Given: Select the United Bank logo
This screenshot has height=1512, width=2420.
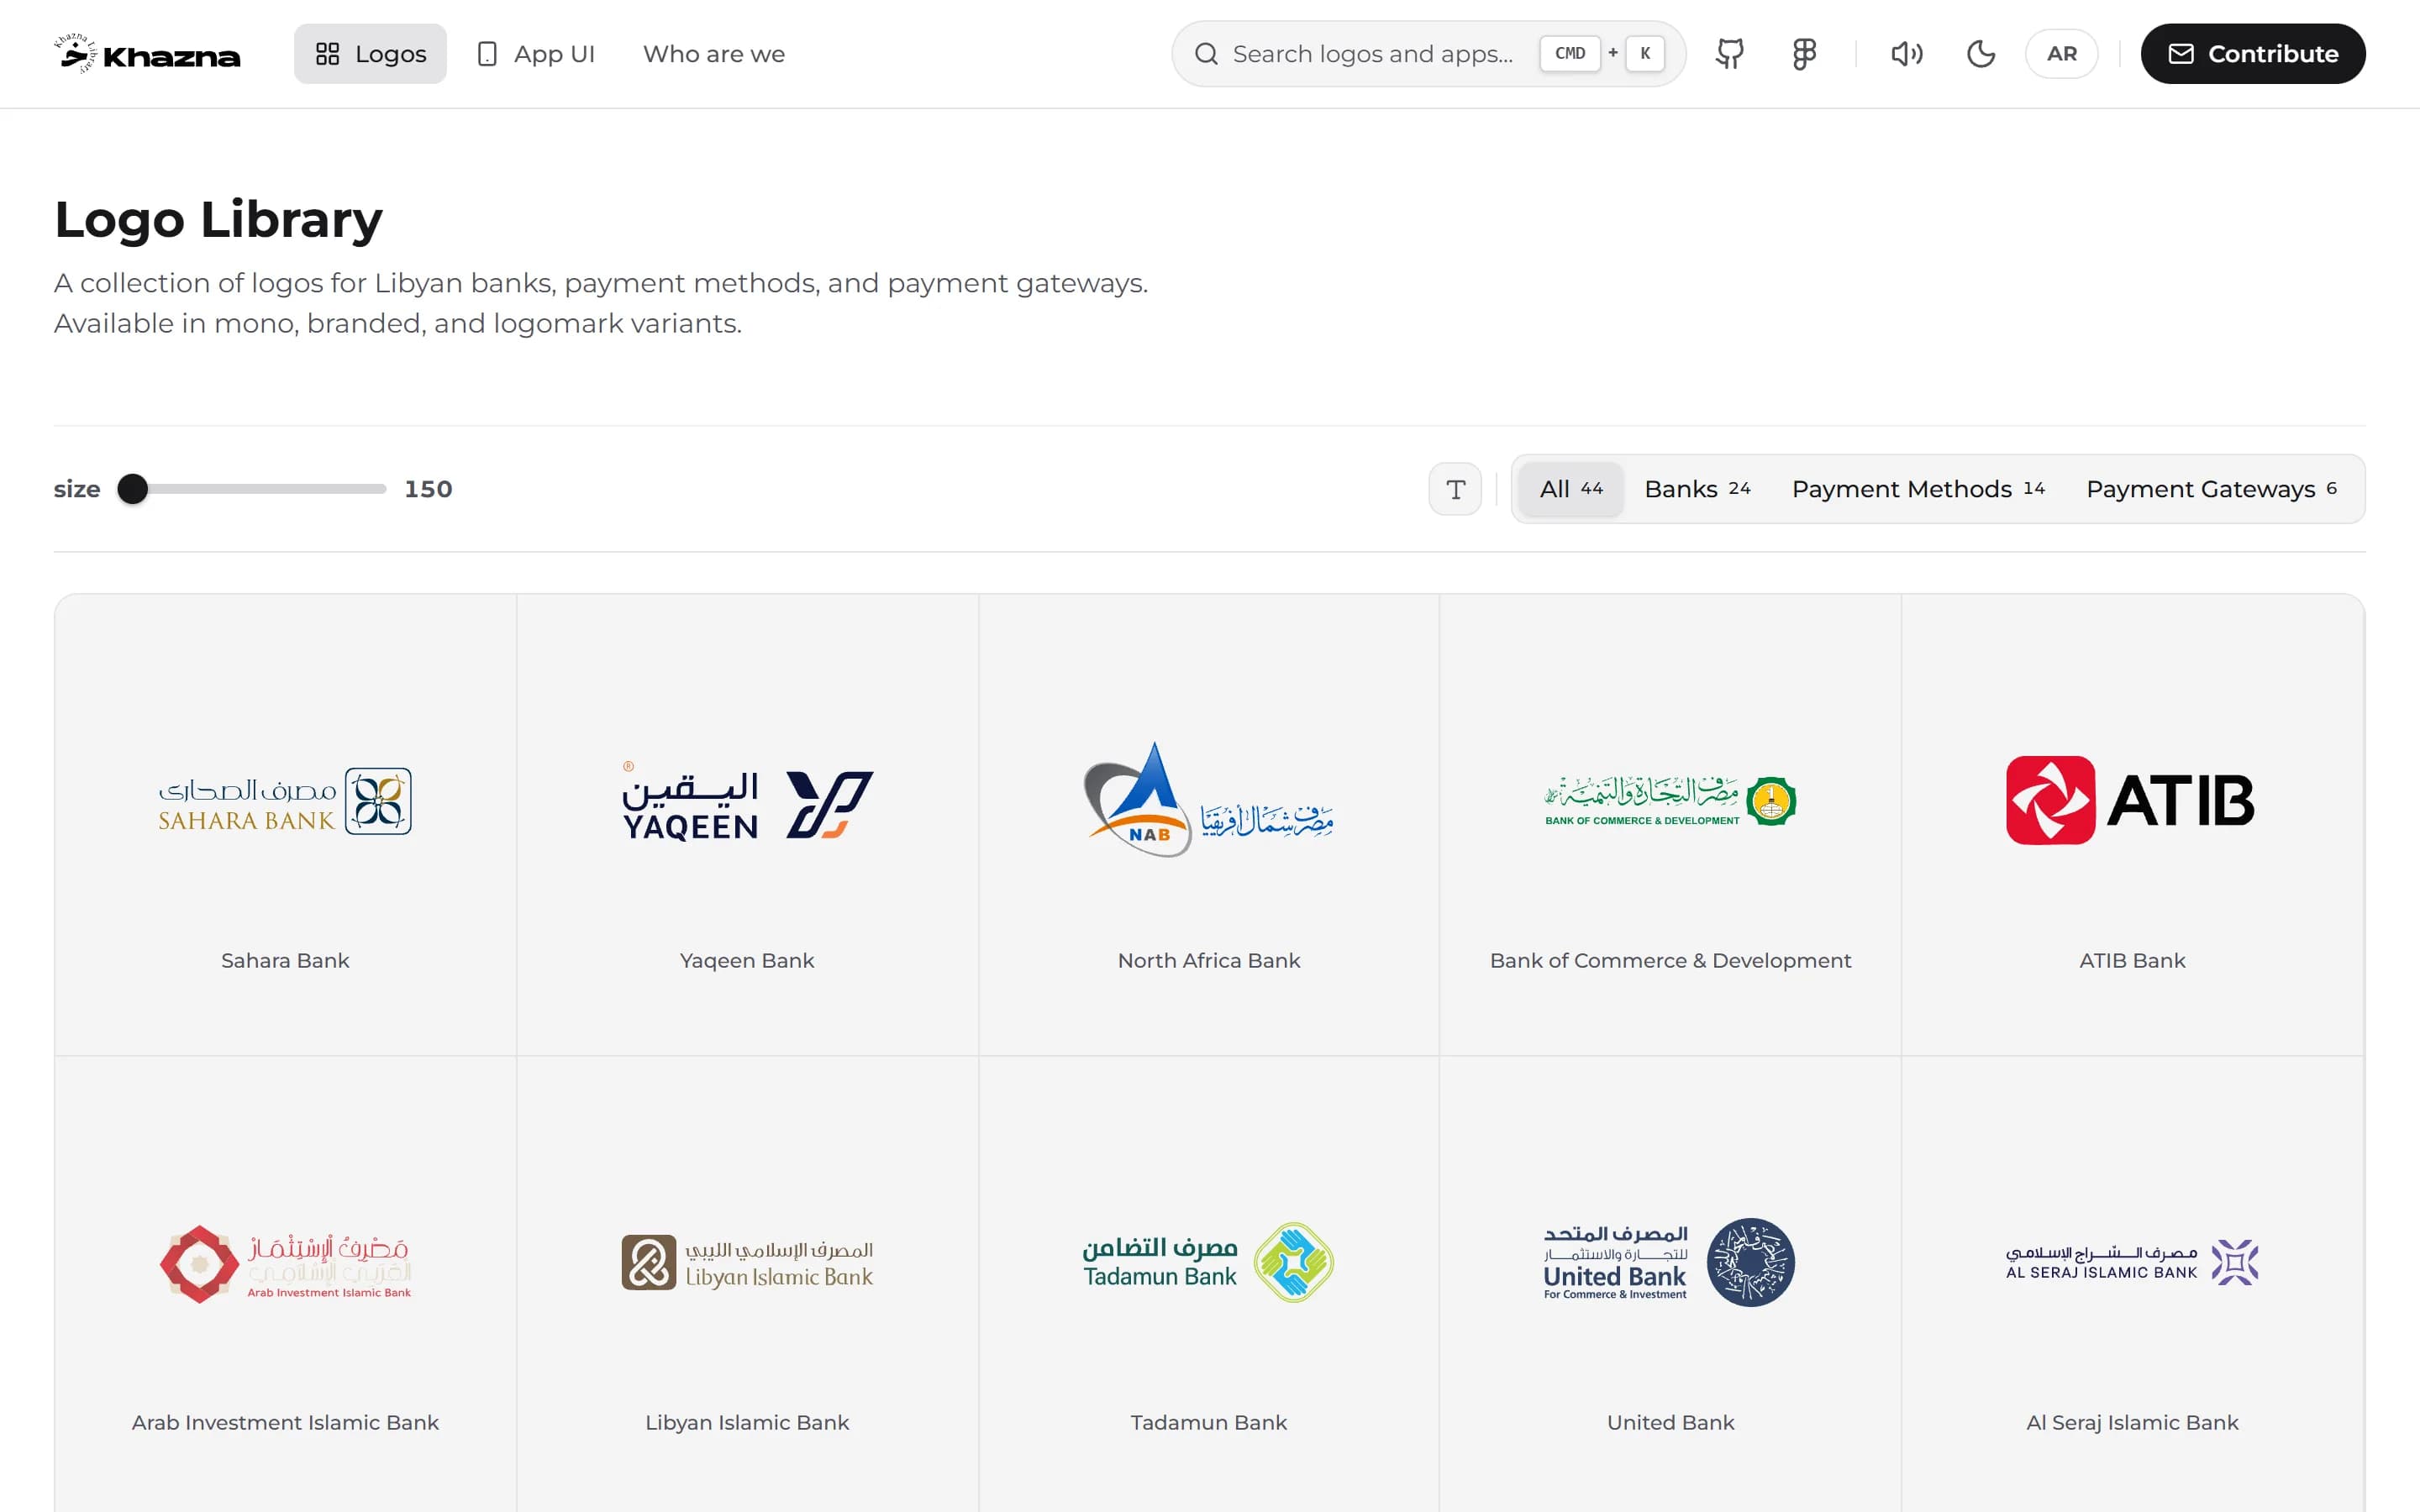Looking at the screenshot, I should 1670,1262.
